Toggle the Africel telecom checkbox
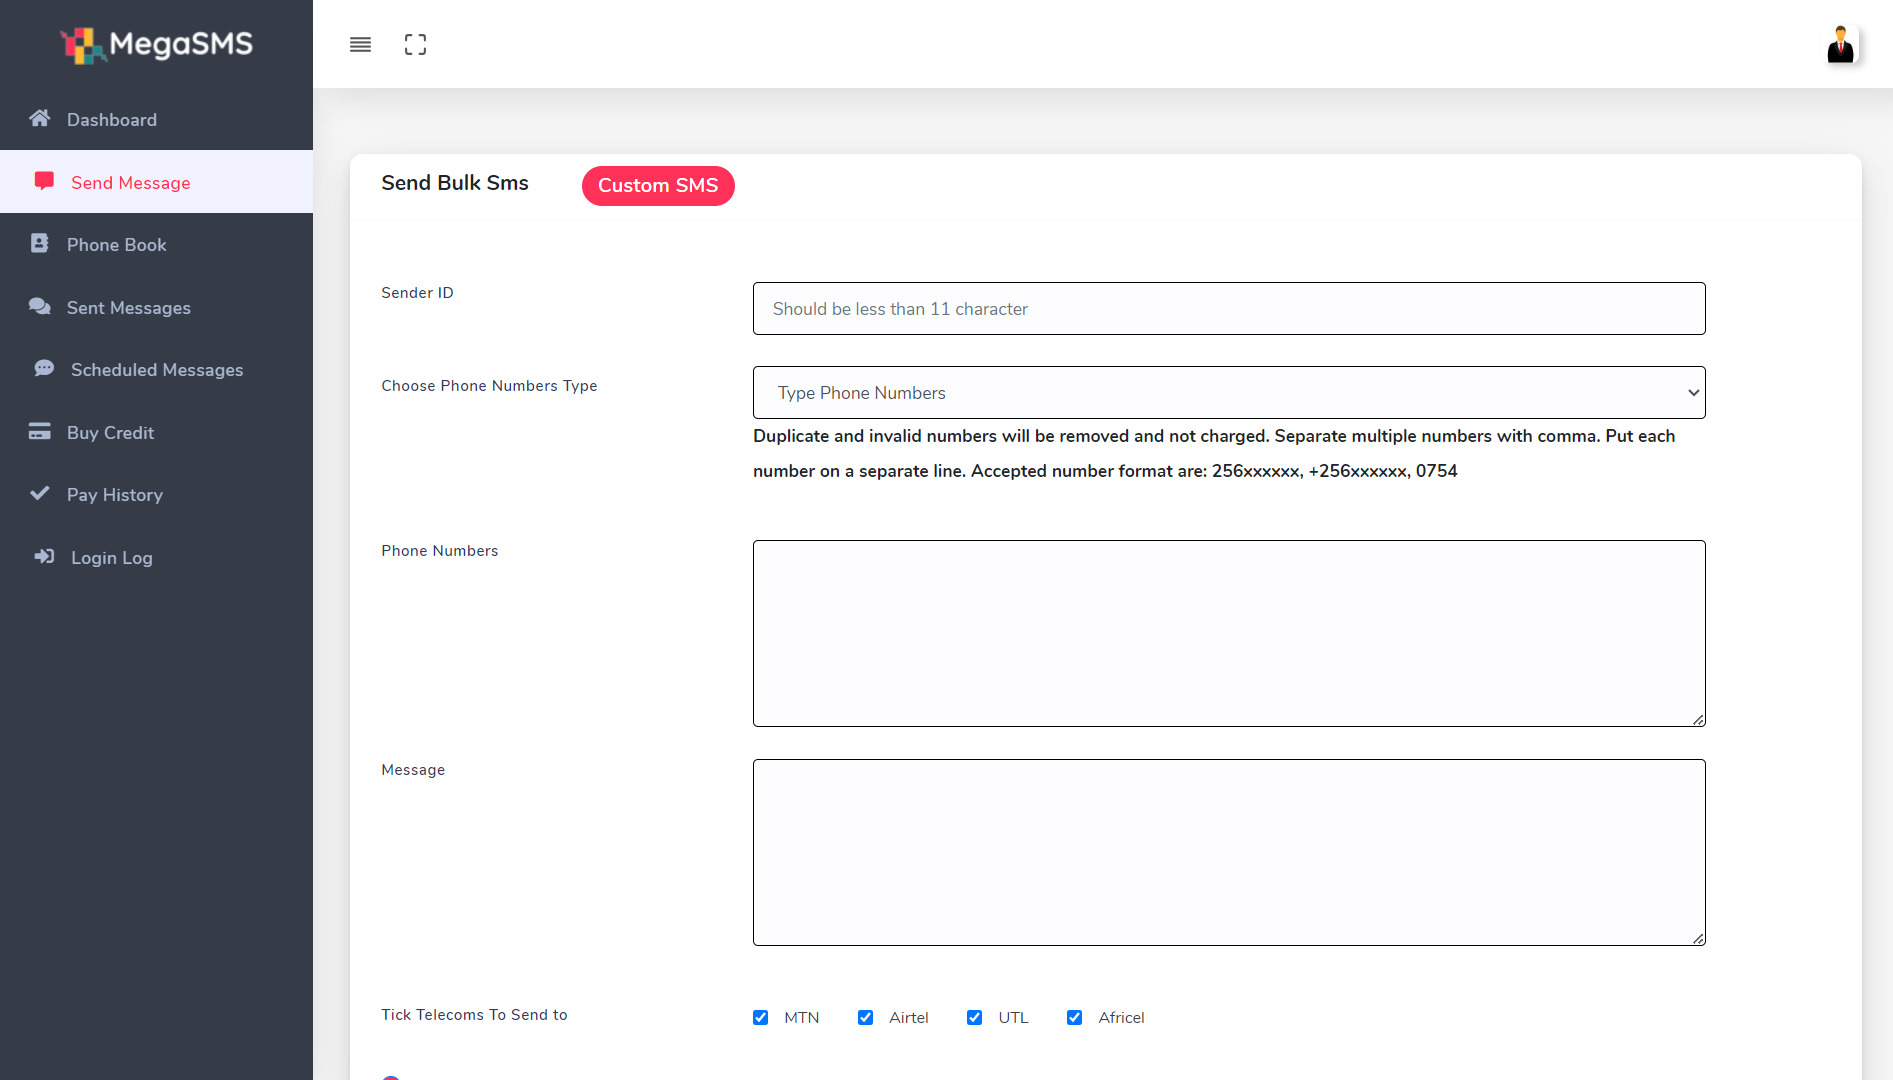This screenshot has width=1893, height=1080. tap(1075, 1017)
